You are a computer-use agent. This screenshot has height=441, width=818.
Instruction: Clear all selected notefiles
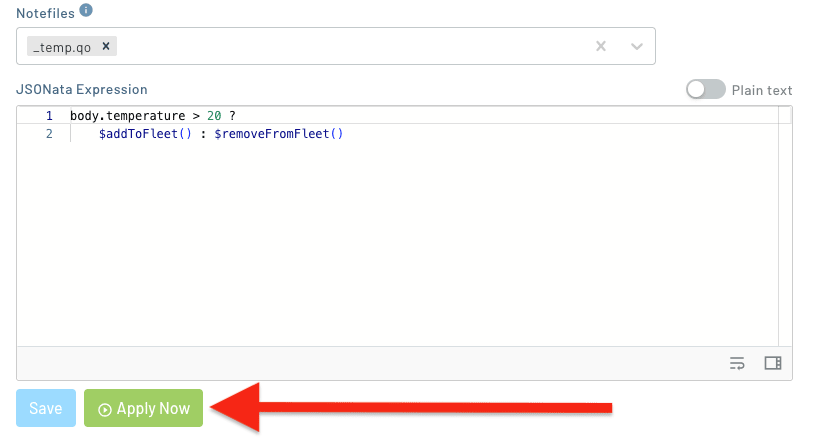pyautogui.click(x=601, y=46)
